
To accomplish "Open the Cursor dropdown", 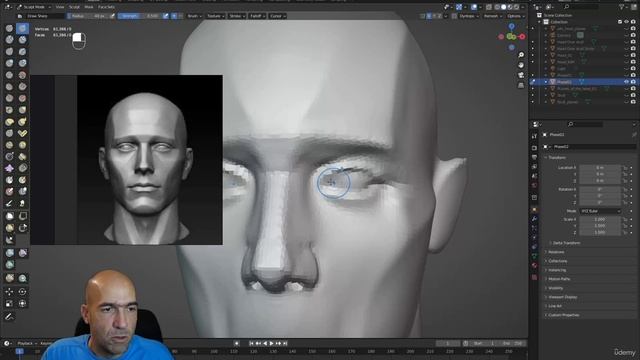I will click(x=278, y=16).
